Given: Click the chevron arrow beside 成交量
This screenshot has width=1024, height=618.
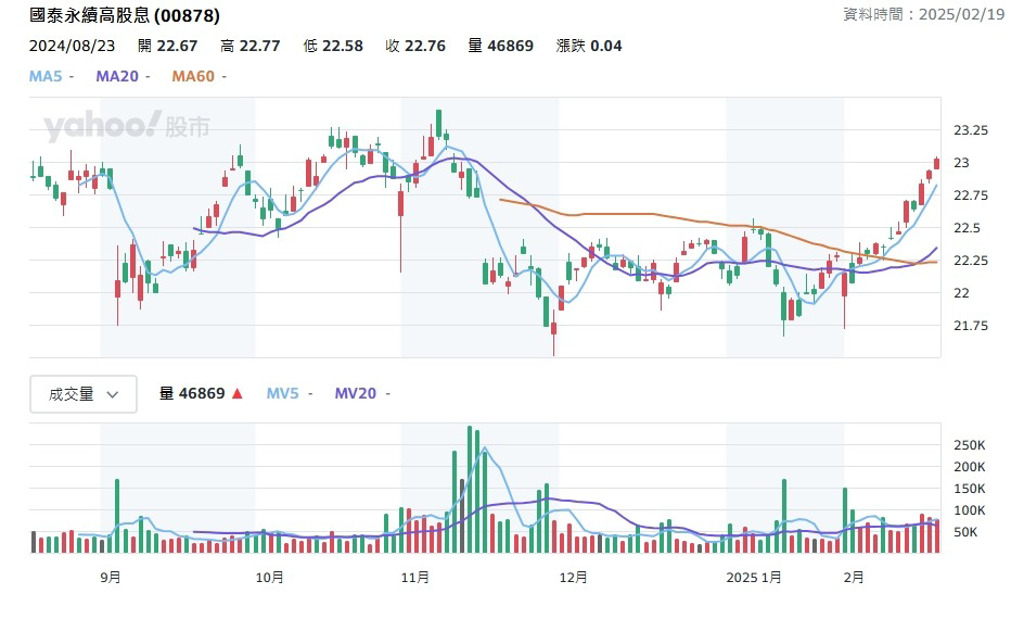Looking at the screenshot, I should (x=112, y=394).
